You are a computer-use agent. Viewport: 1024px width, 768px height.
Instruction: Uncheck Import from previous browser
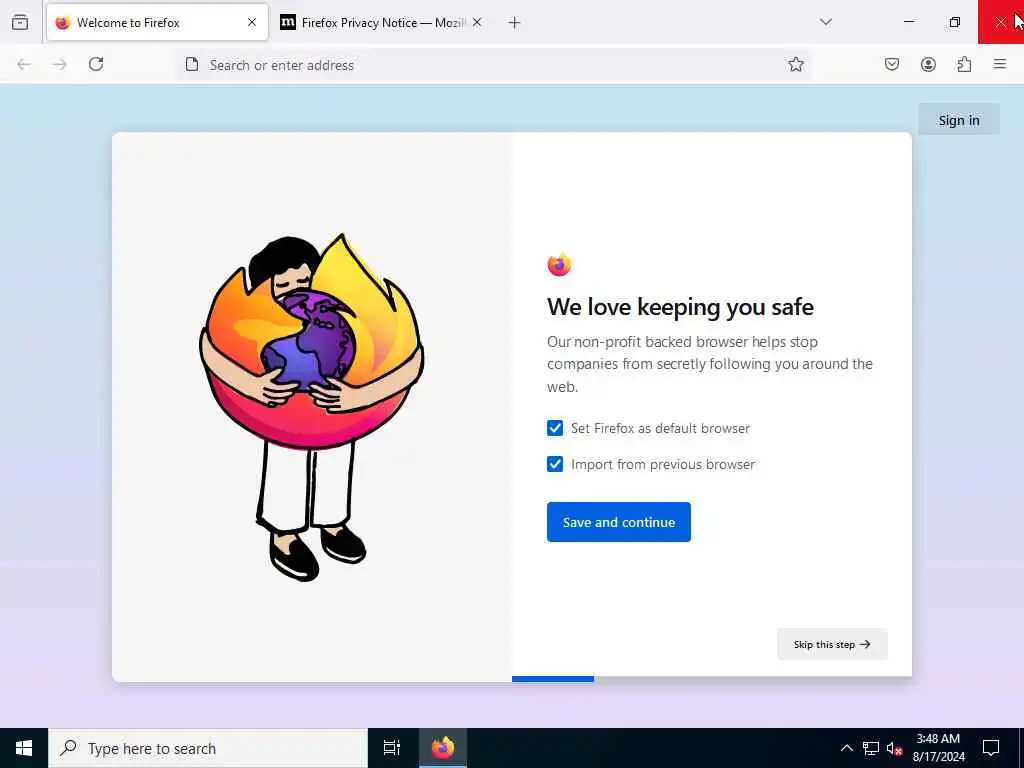(554, 464)
